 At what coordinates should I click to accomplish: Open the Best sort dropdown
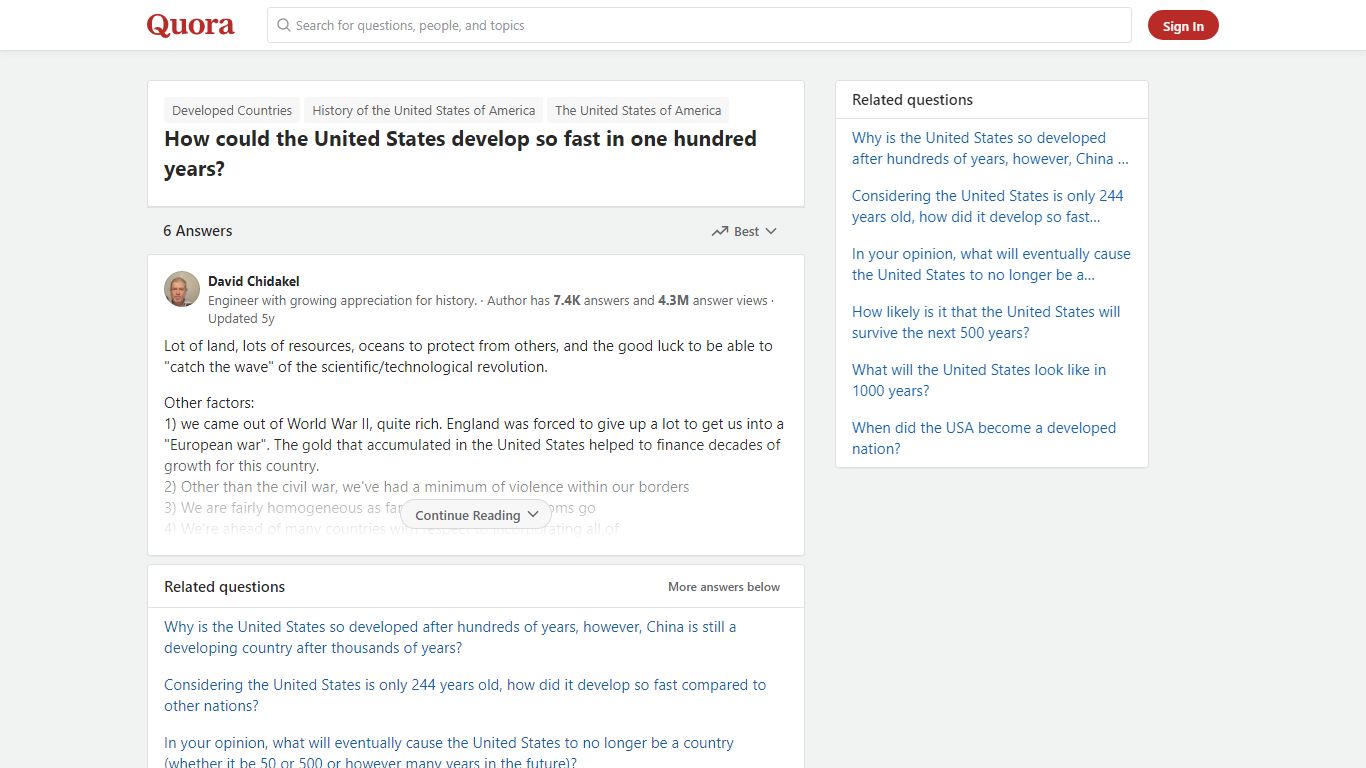pyautogui.click(x=744, y=231)
